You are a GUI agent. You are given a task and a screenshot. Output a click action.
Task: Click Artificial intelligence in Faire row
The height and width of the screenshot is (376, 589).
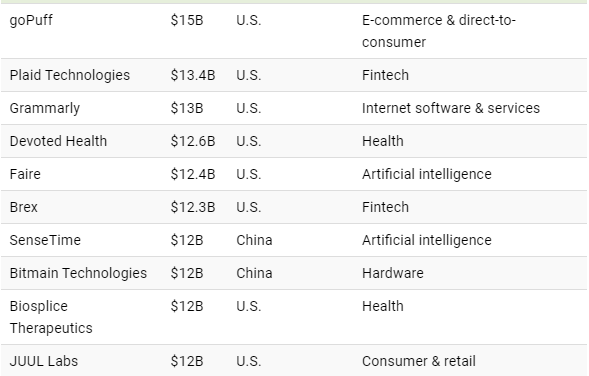coord(427,174)
